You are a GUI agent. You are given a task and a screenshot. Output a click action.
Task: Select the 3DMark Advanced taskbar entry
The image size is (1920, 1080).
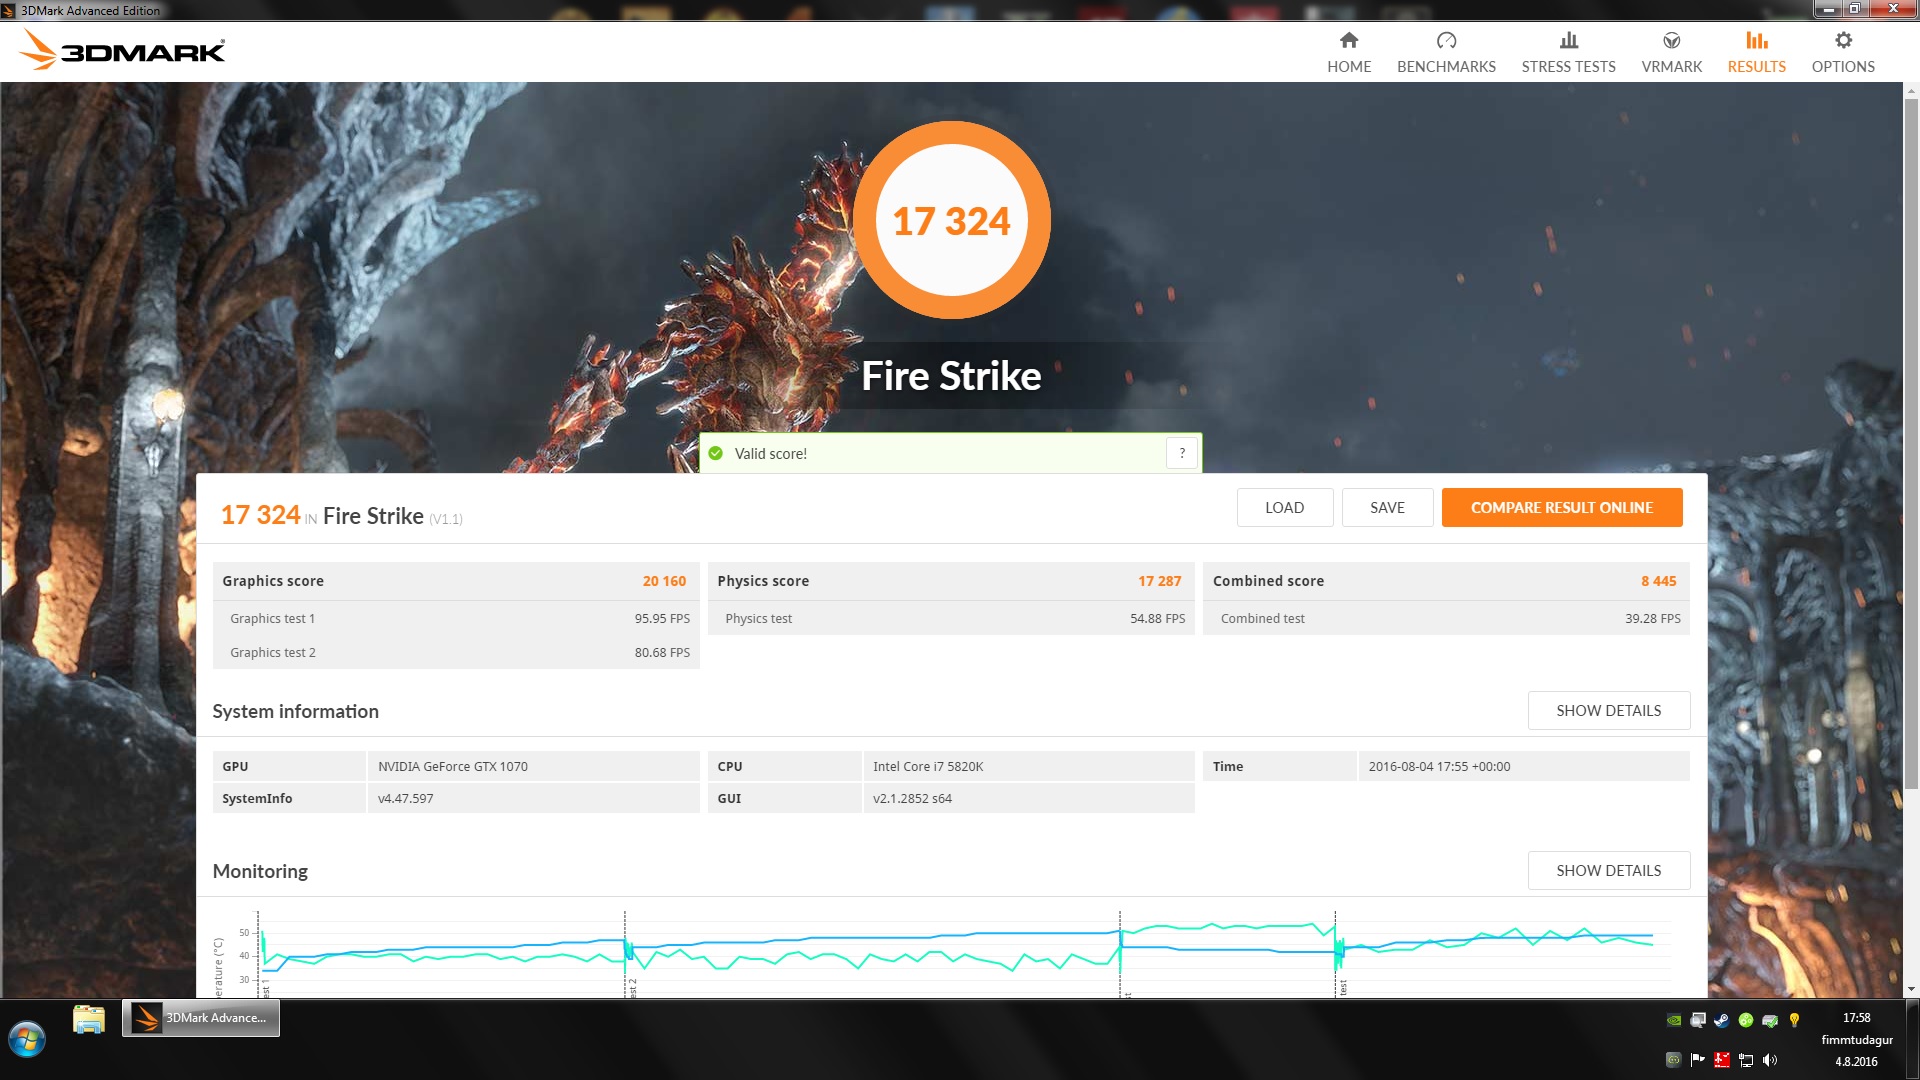point(200,1018)
